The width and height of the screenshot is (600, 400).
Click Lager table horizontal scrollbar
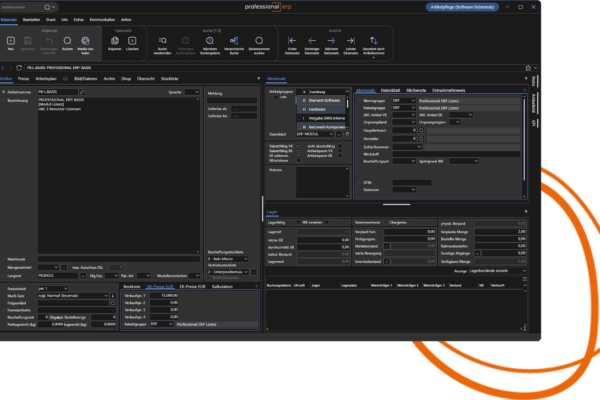[x=394, y=328]
